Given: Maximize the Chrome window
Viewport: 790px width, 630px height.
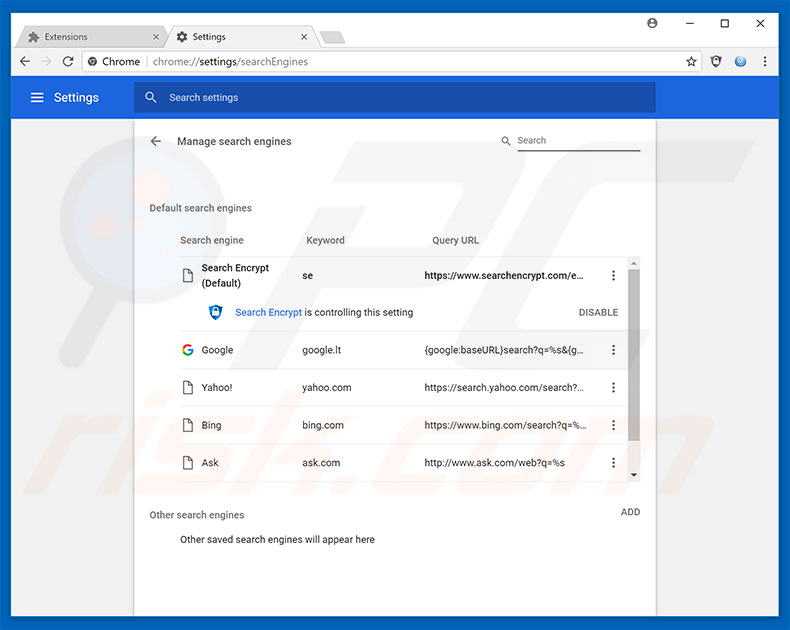Looking at the screenshot, I should [x=725, y=23].
